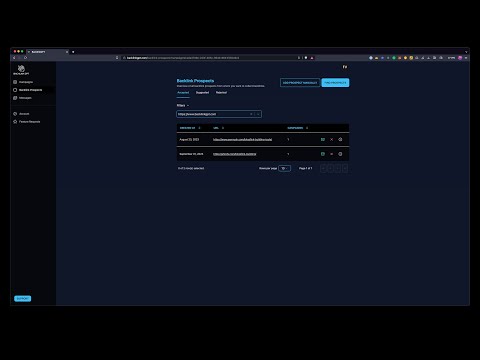Click the browser back button
480x360 pixels.
[14, 58]
